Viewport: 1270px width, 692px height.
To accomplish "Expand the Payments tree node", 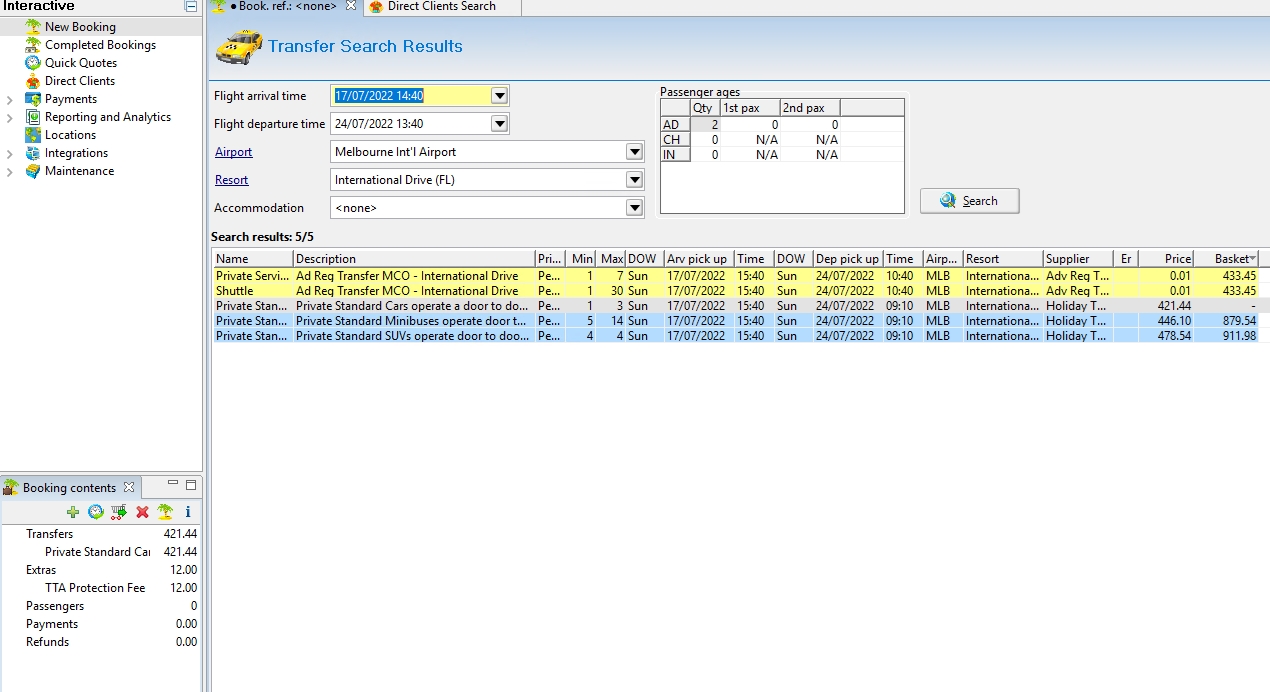I will [10, 99].
